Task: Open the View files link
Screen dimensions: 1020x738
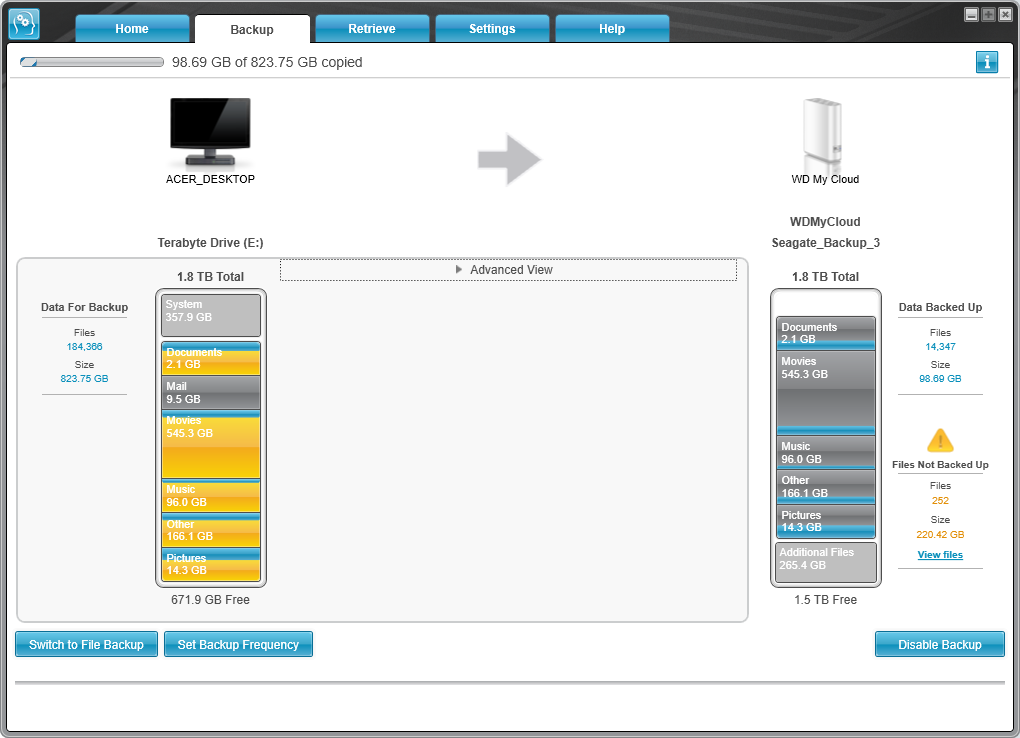Action: (x=940, y=554)
